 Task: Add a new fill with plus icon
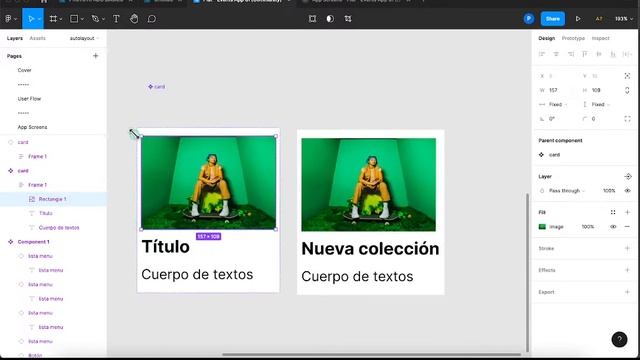pyautogui.click(x=627, y=212)
